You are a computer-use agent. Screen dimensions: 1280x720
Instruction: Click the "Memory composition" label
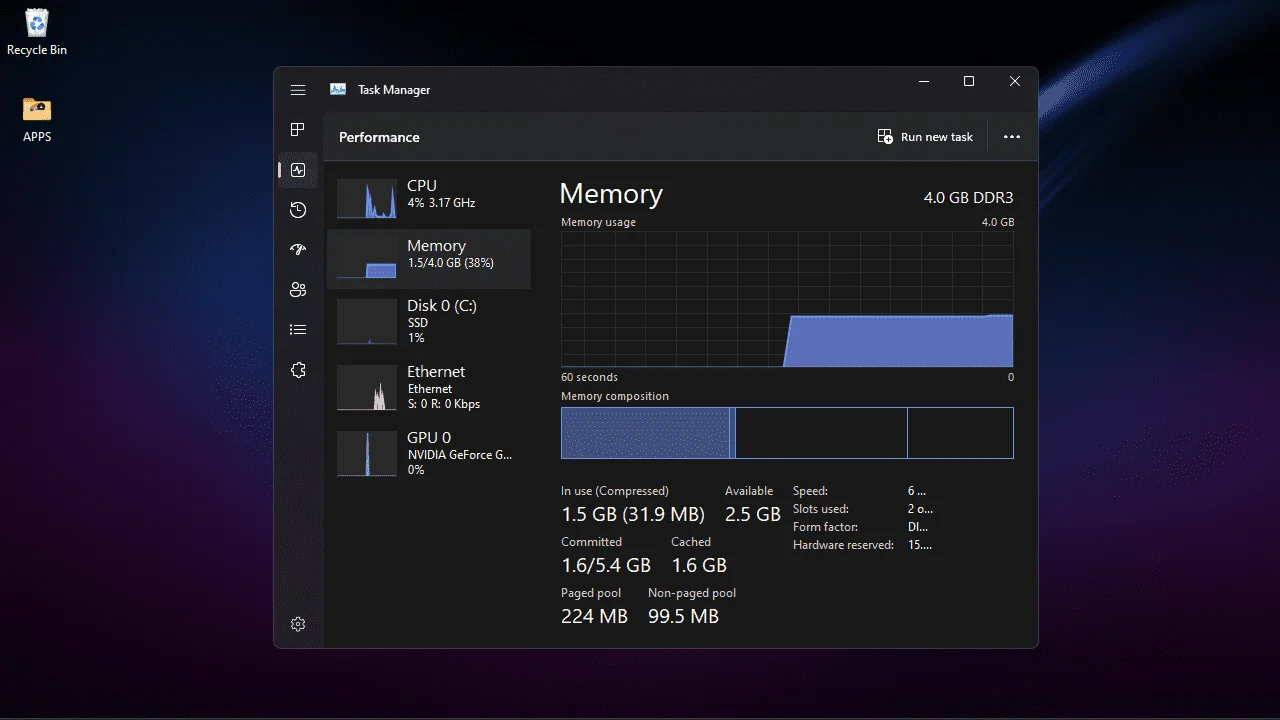click(615, 396)
